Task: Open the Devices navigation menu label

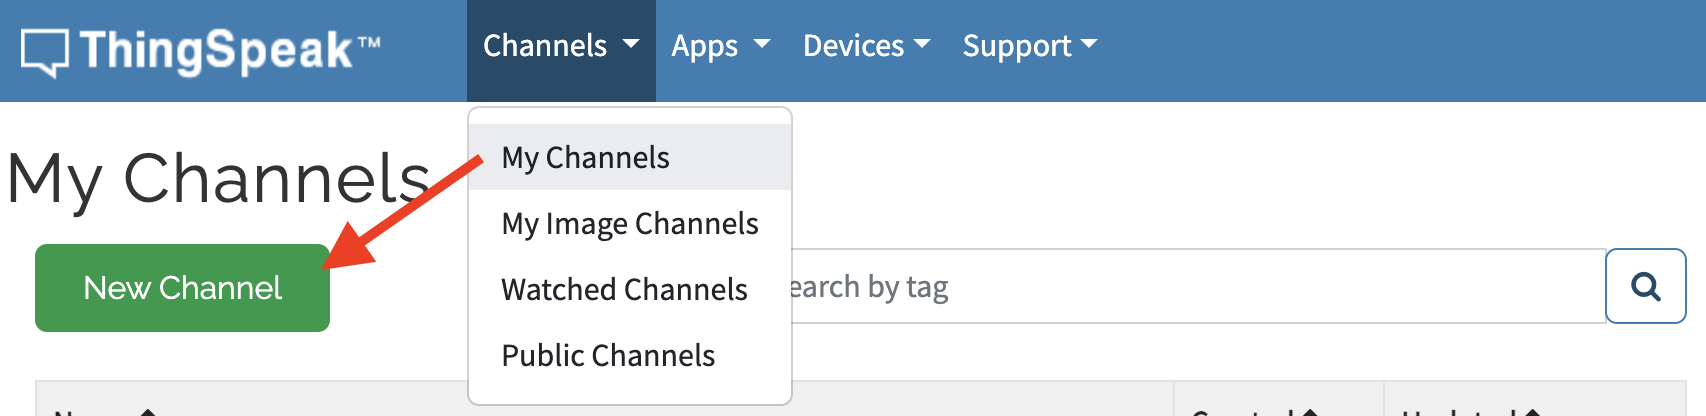Action: pos(853,46)
